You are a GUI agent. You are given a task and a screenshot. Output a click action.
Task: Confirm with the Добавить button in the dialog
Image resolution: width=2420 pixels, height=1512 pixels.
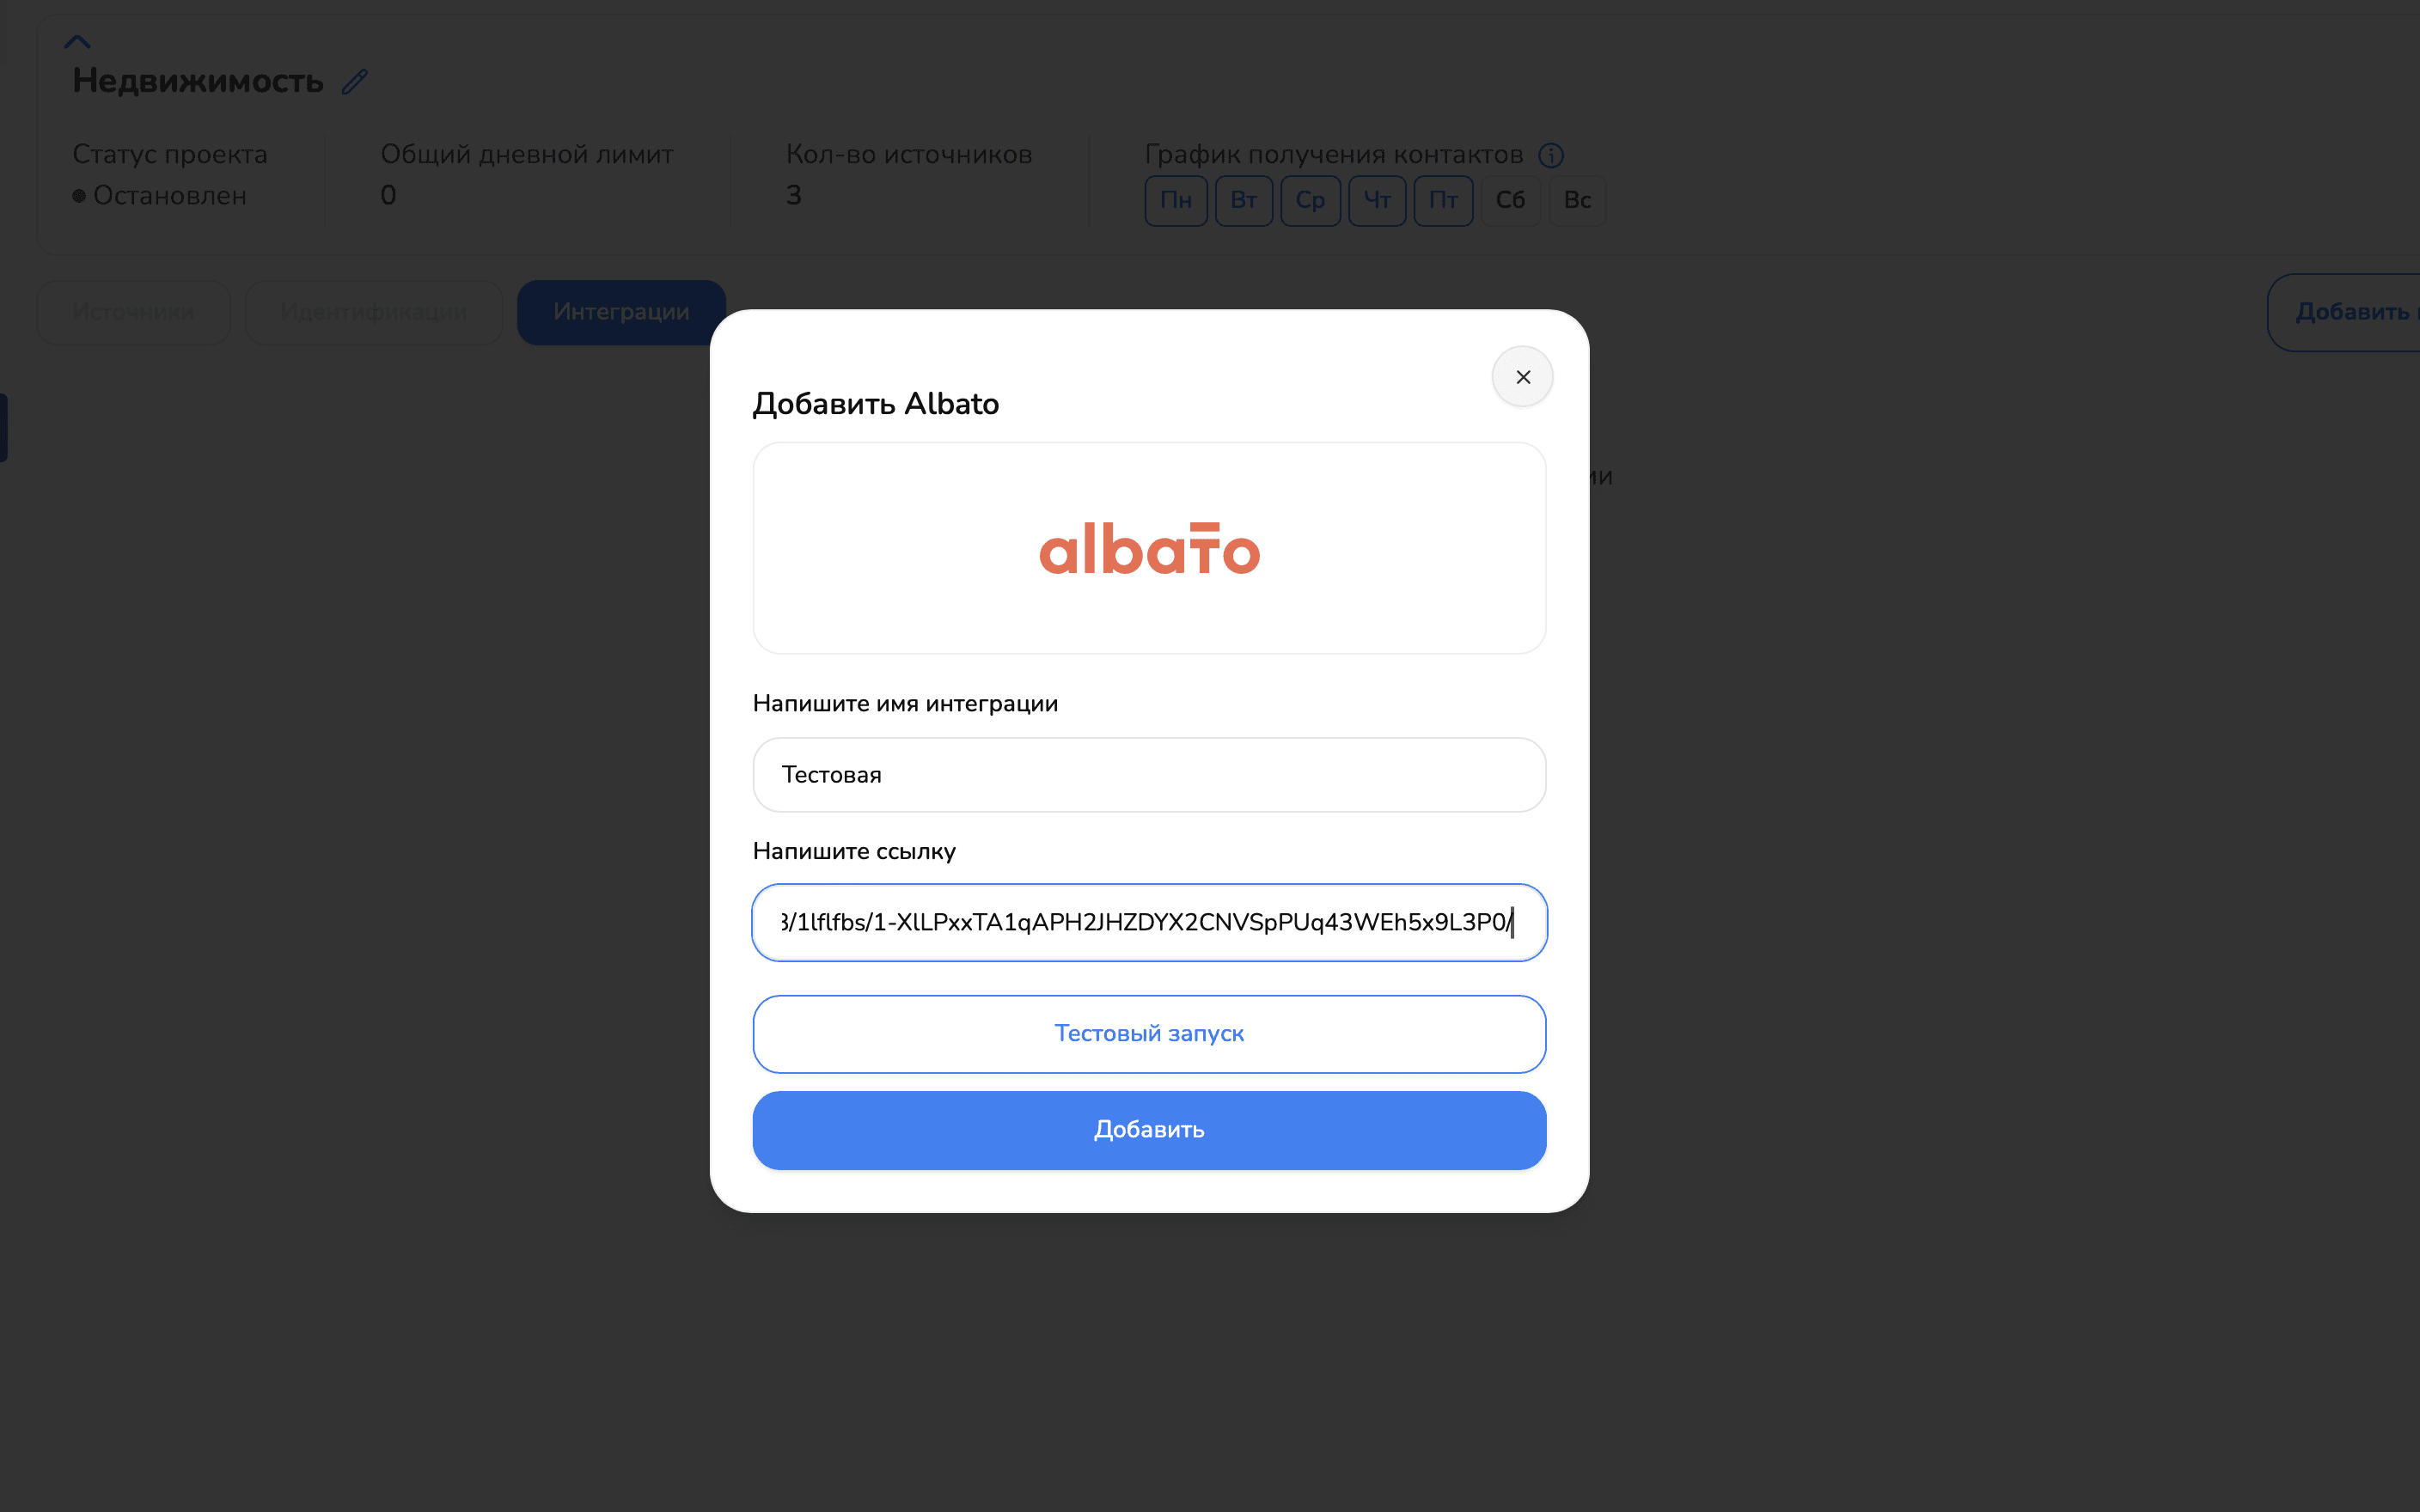click(x=1148, y=1130)
